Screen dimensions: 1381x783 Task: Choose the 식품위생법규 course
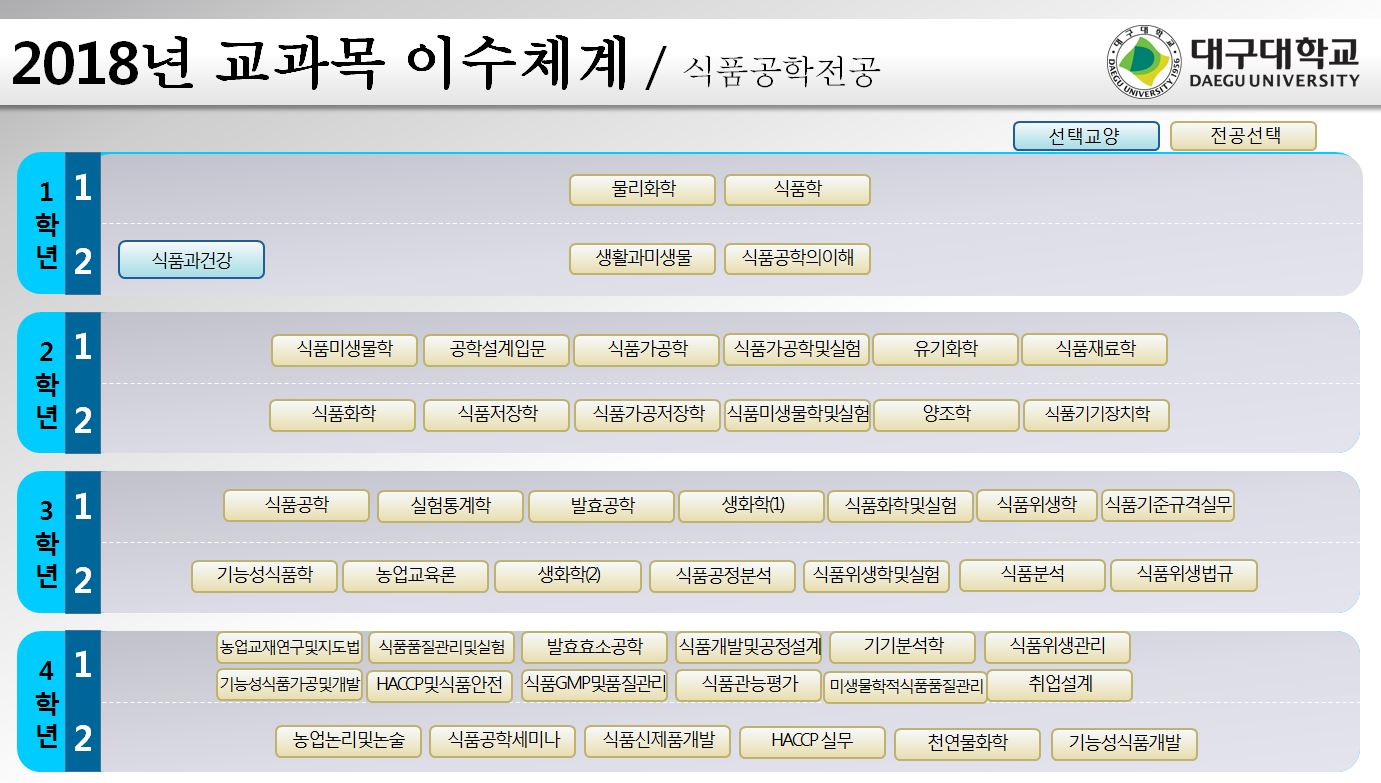(x=1183, y=575)
